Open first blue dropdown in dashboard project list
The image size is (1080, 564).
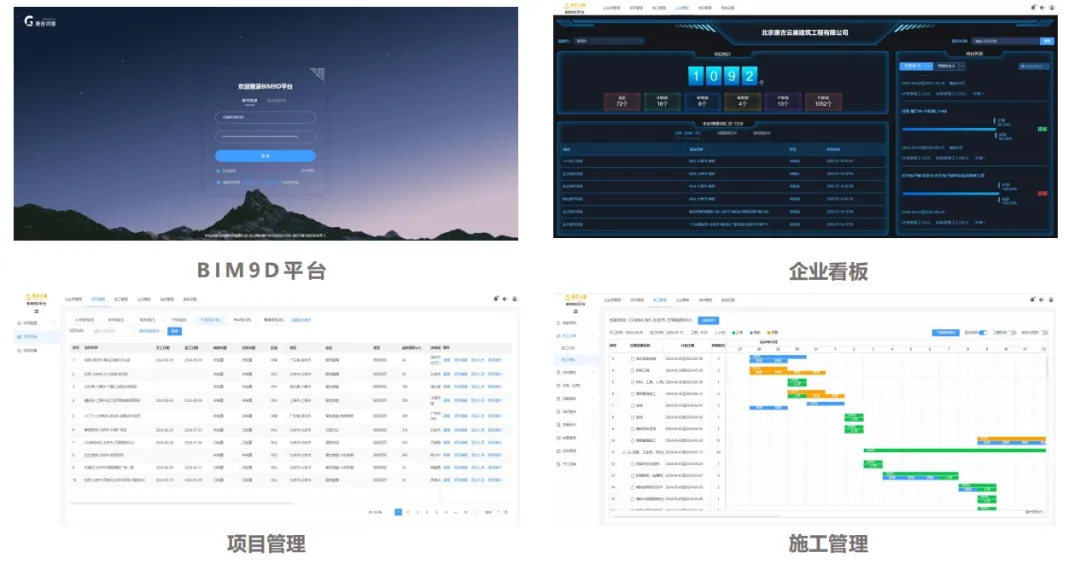[x=916, y=66]
